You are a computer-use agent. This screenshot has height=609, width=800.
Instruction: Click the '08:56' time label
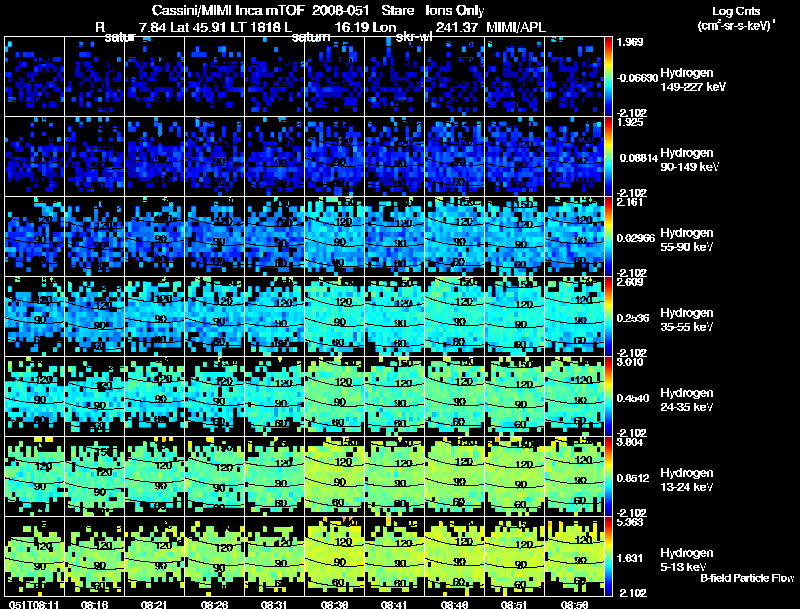(x=574, y=604)
